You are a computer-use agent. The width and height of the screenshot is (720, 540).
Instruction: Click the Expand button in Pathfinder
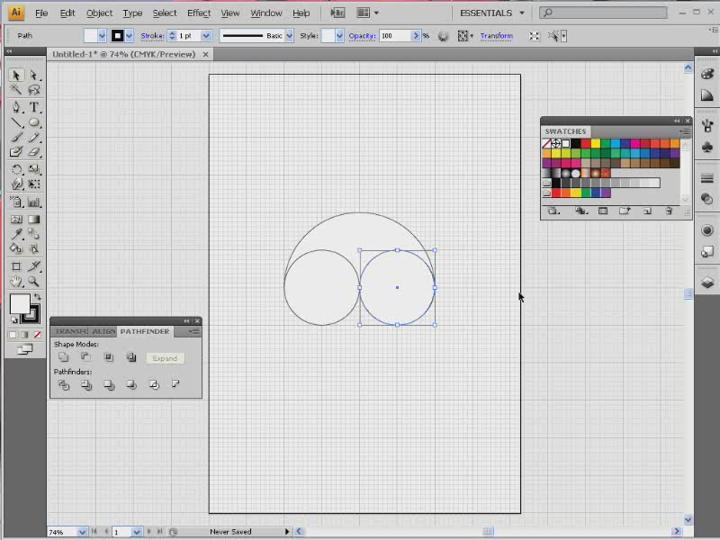165,358
